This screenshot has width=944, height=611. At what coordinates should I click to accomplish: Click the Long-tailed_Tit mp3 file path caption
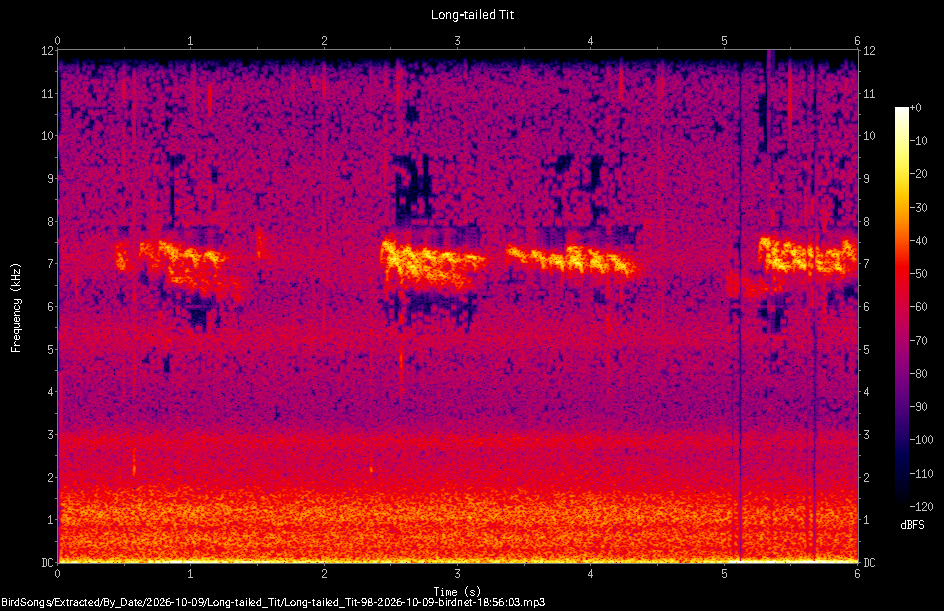point(273,602)
